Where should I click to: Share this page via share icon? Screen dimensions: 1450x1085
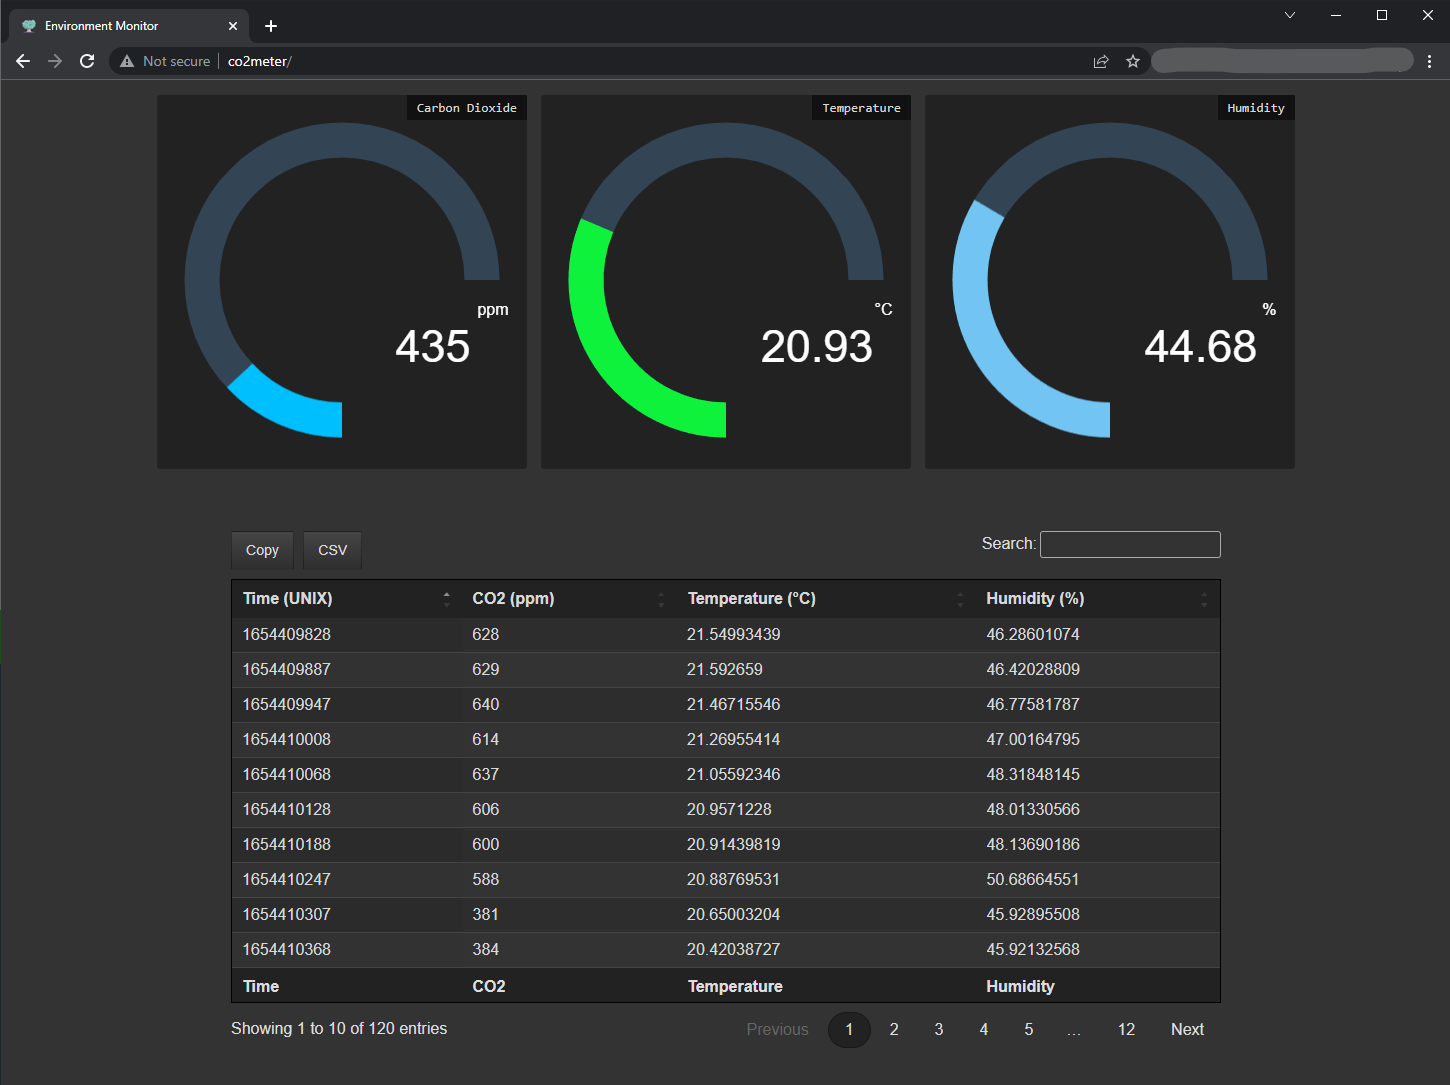point(1101,61)
